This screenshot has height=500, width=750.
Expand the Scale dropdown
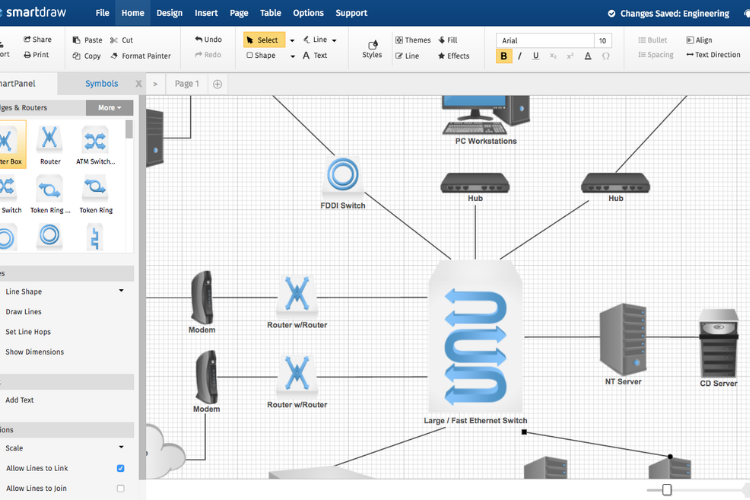click(x=121, y=447)
